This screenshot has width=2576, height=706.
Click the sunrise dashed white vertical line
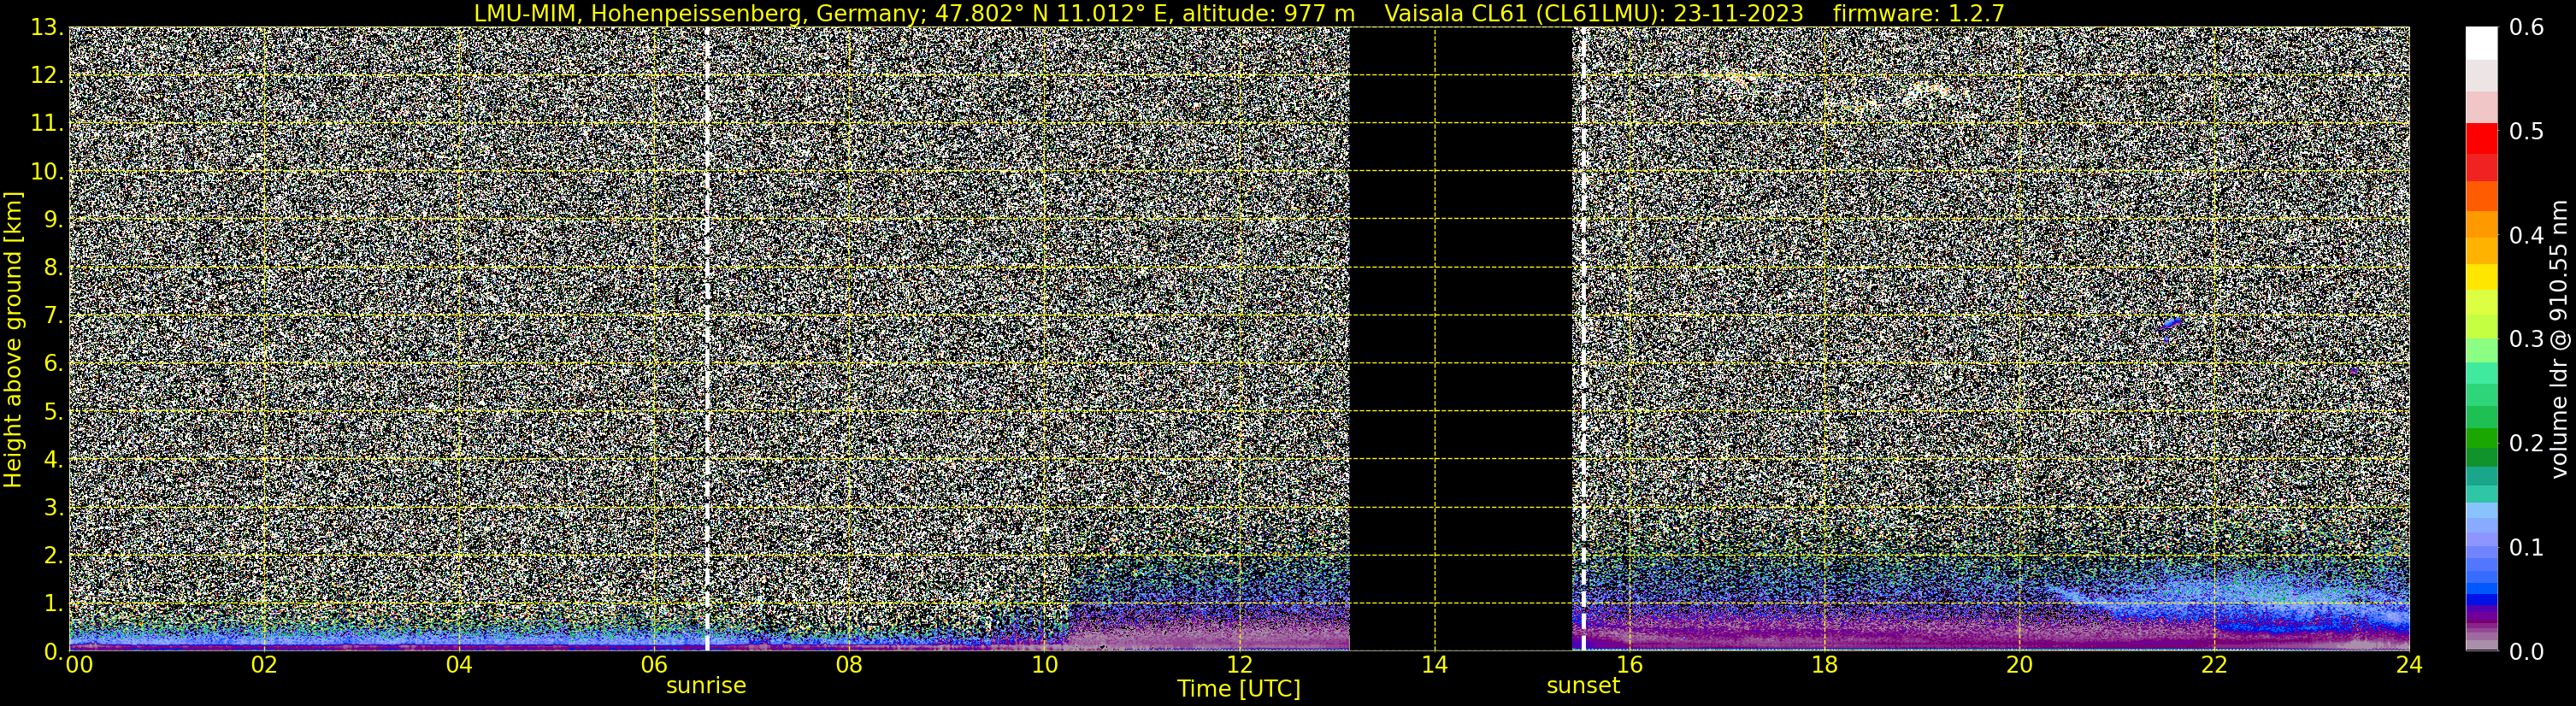[x=707, y=339]
